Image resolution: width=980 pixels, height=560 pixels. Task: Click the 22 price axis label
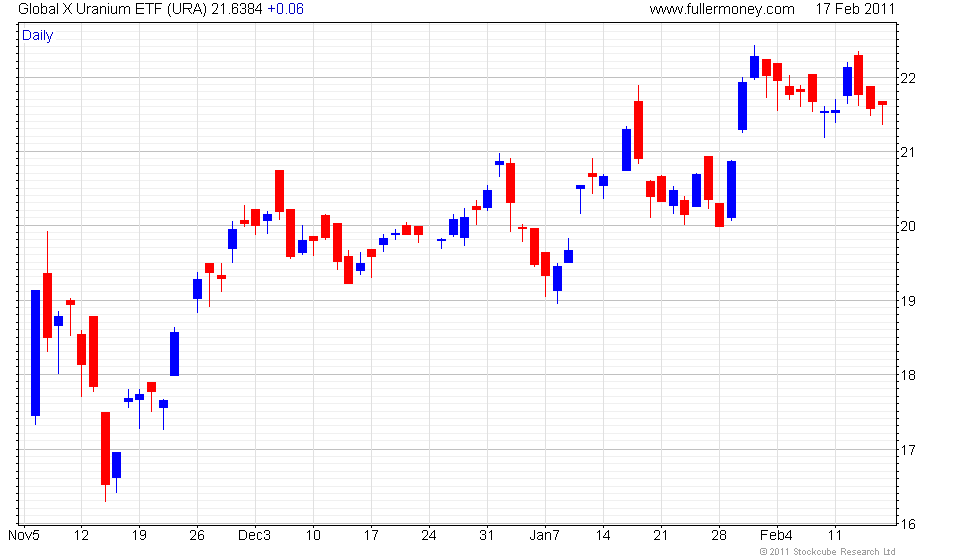click(x=908, y=78)
